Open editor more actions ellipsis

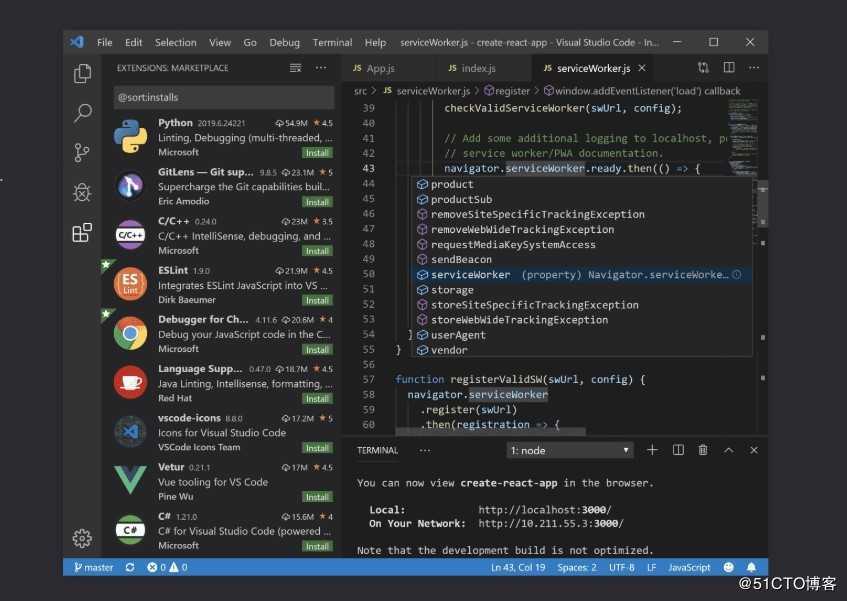point(754,67)
